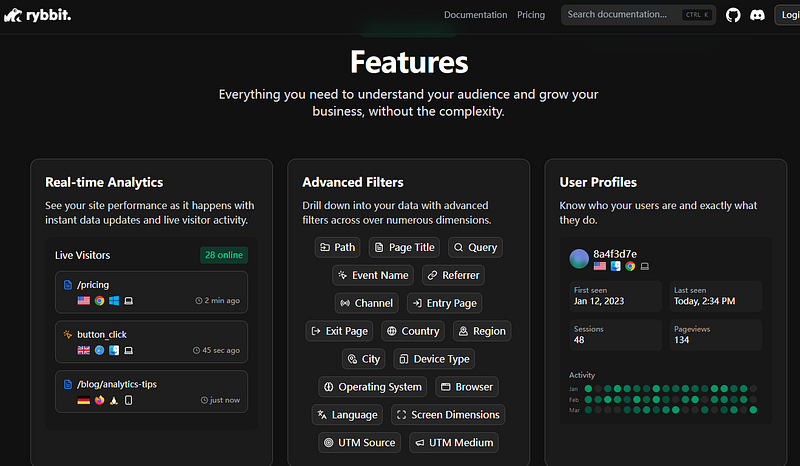Select the City filter chip
The image size is (800, 466).
pos(364,359)
